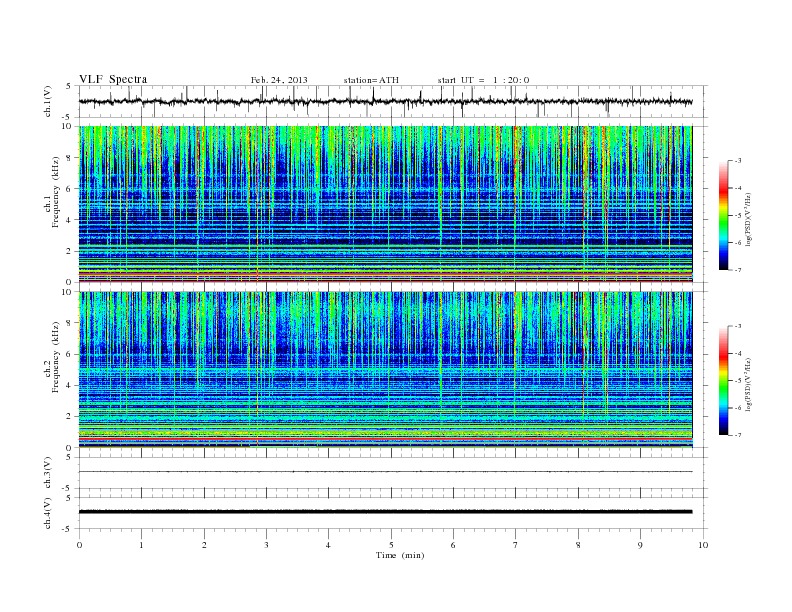This screenshot has width=792, height=612.
Task: Click the time axis tick label '10'
Action: pos(703,545)
